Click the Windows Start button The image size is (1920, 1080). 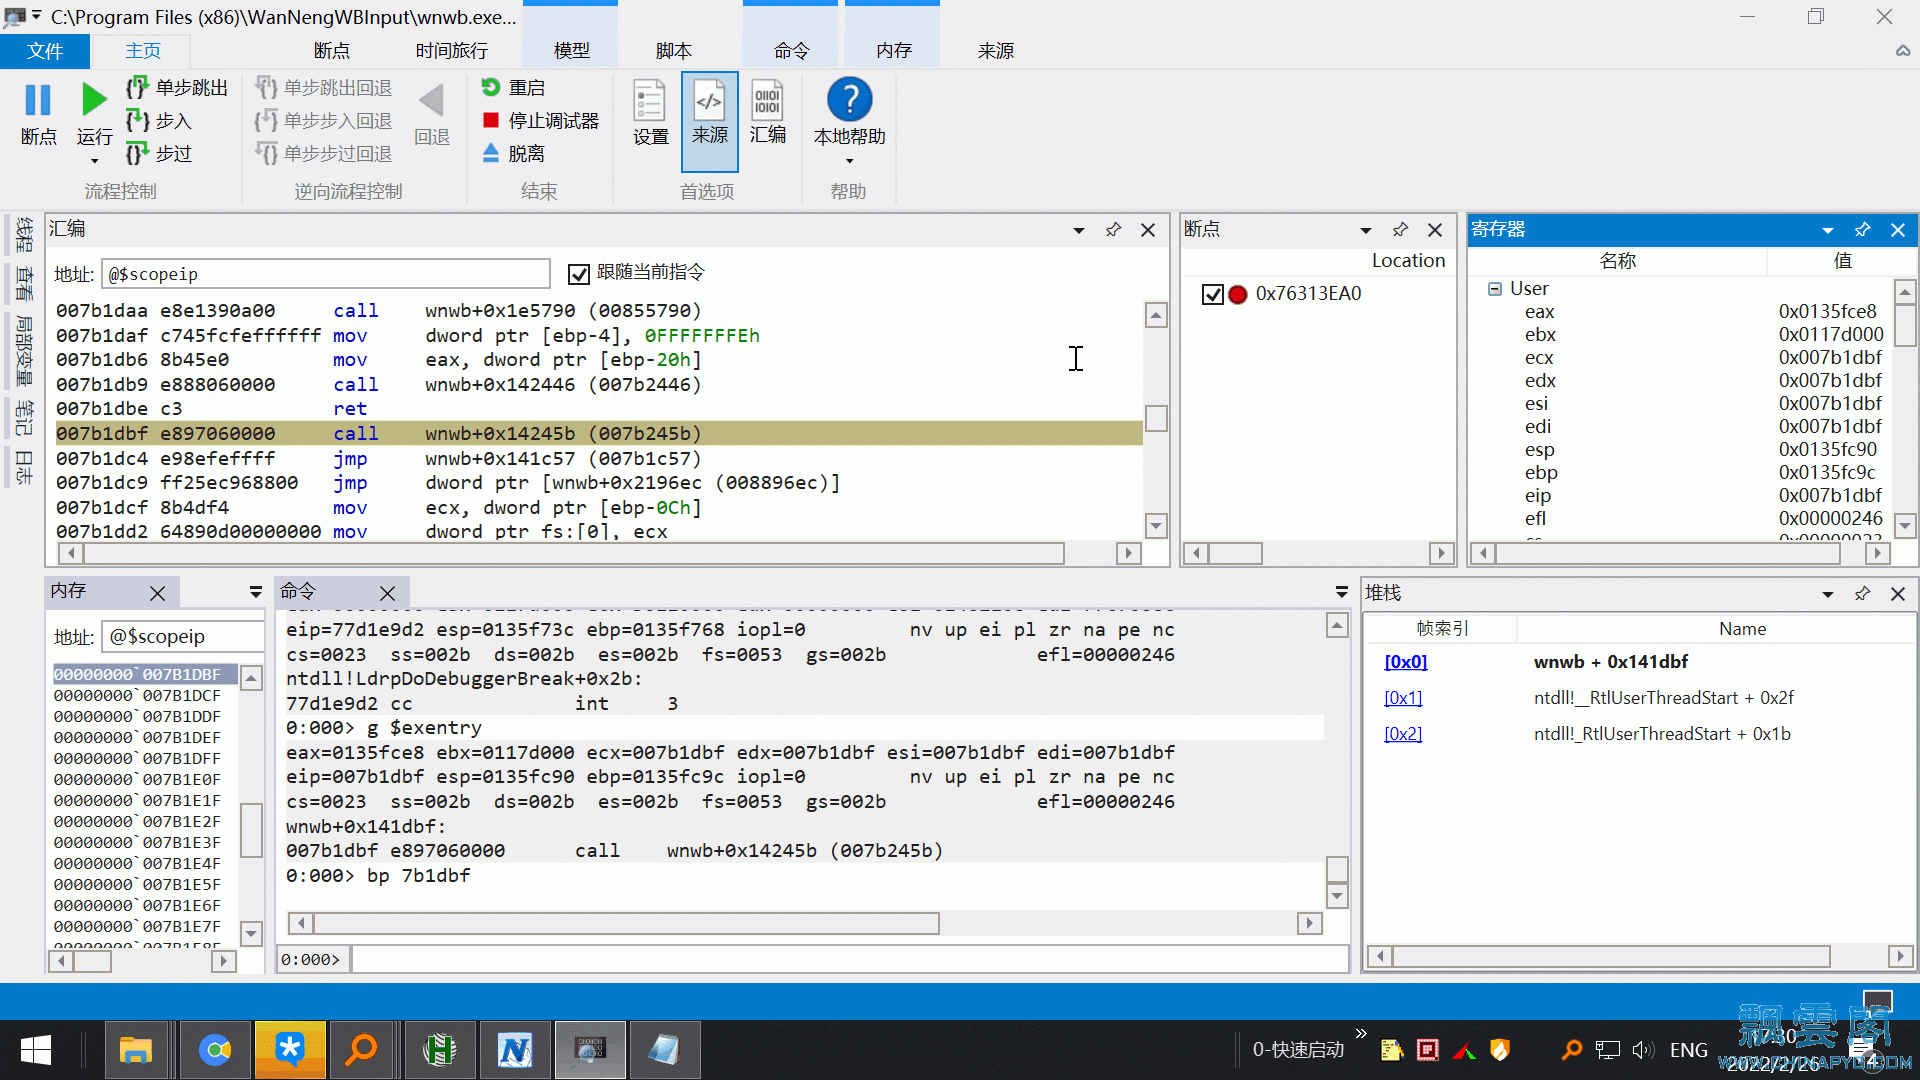click(36, 1050)
